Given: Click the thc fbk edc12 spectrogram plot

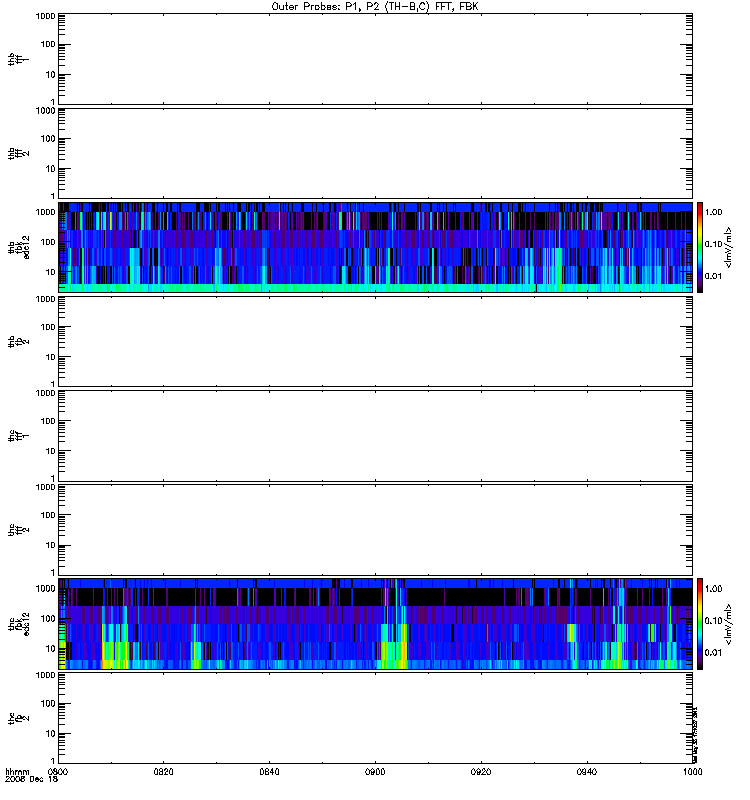Looking at the screenshot, I should point(375,623).
